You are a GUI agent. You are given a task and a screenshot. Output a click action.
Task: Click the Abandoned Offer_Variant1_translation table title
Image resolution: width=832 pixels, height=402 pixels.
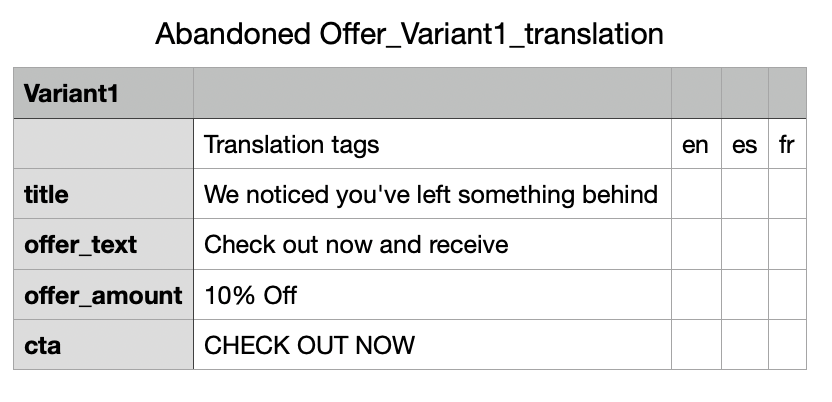click(409, 34)
